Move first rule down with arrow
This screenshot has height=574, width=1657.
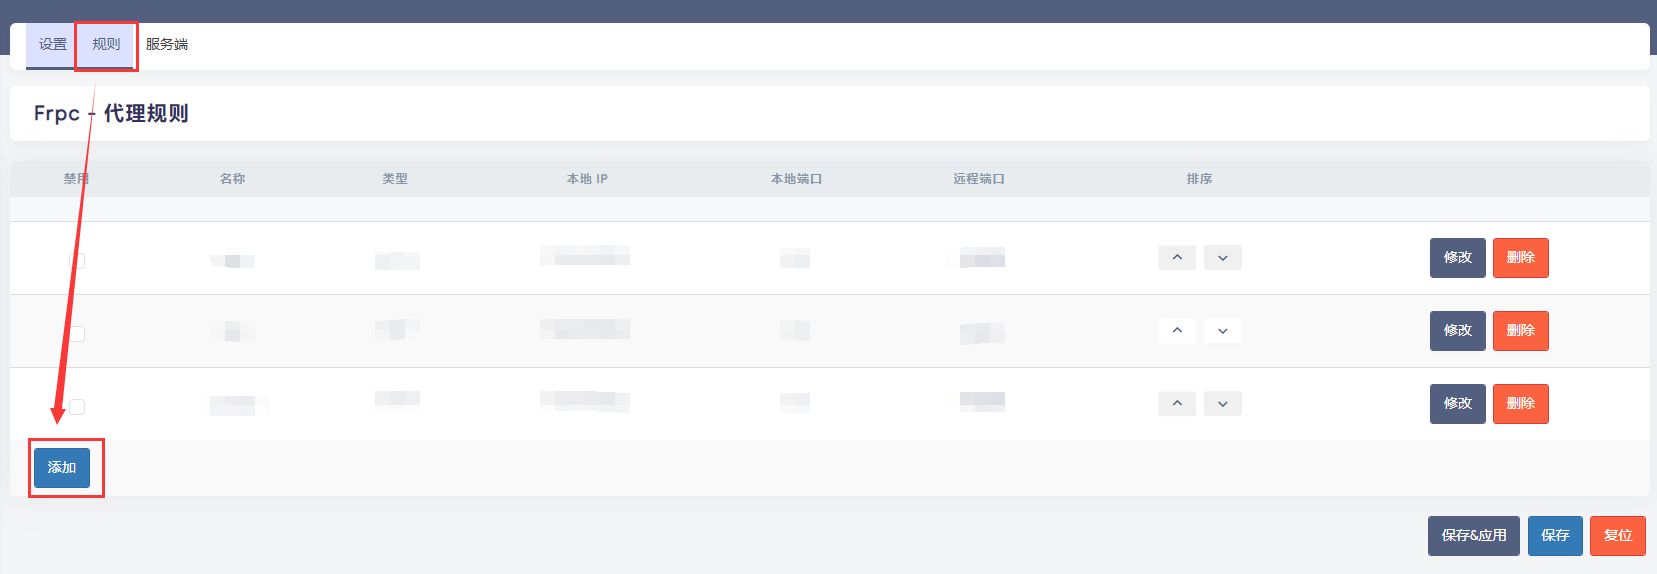tap(1223, 258)
